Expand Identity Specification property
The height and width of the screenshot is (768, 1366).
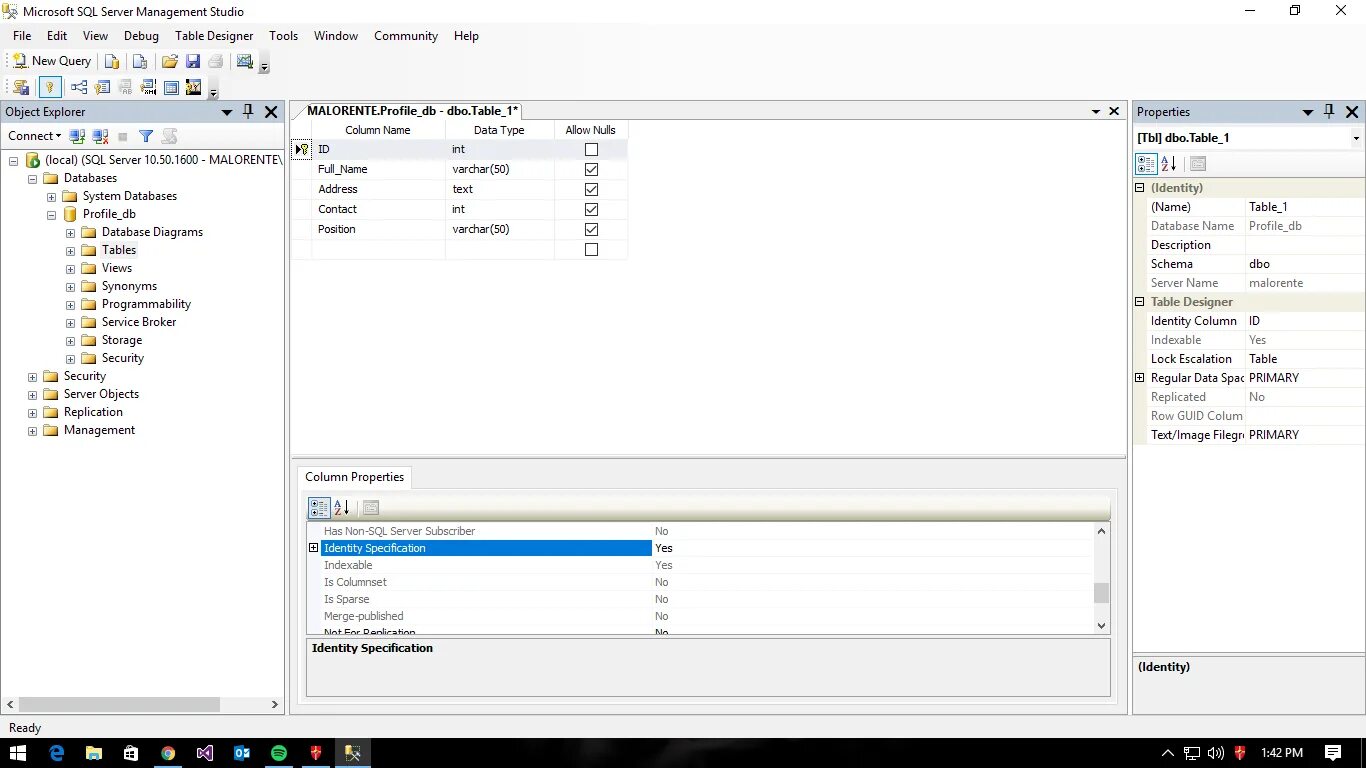point(313,548)
